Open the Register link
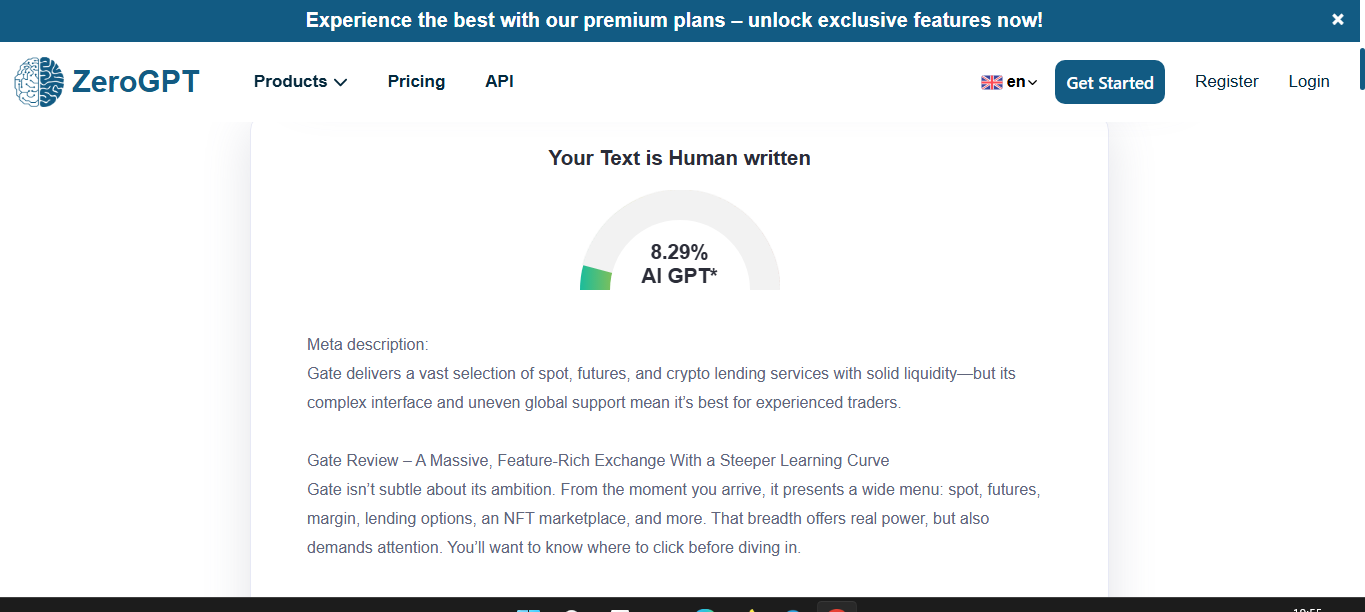The width and height of the screenshot is (1365, 612). point(1226,82)
